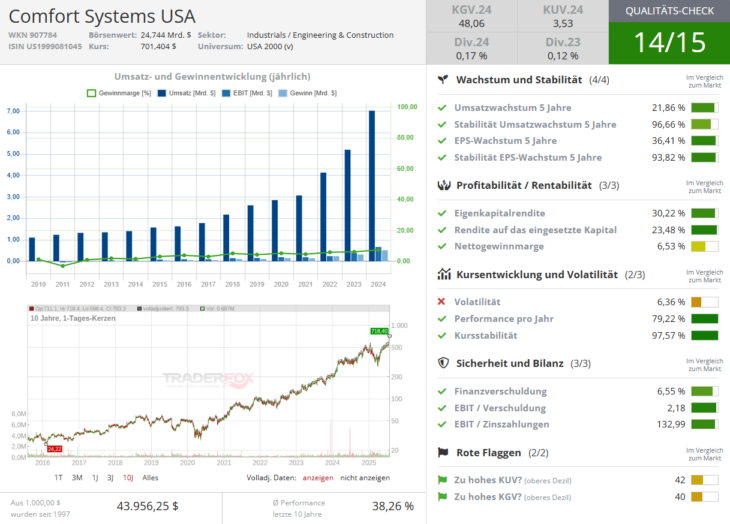
Task: Click the Kursentwicklung und Volatilität chart icon
Action: [x=444, y=274]
